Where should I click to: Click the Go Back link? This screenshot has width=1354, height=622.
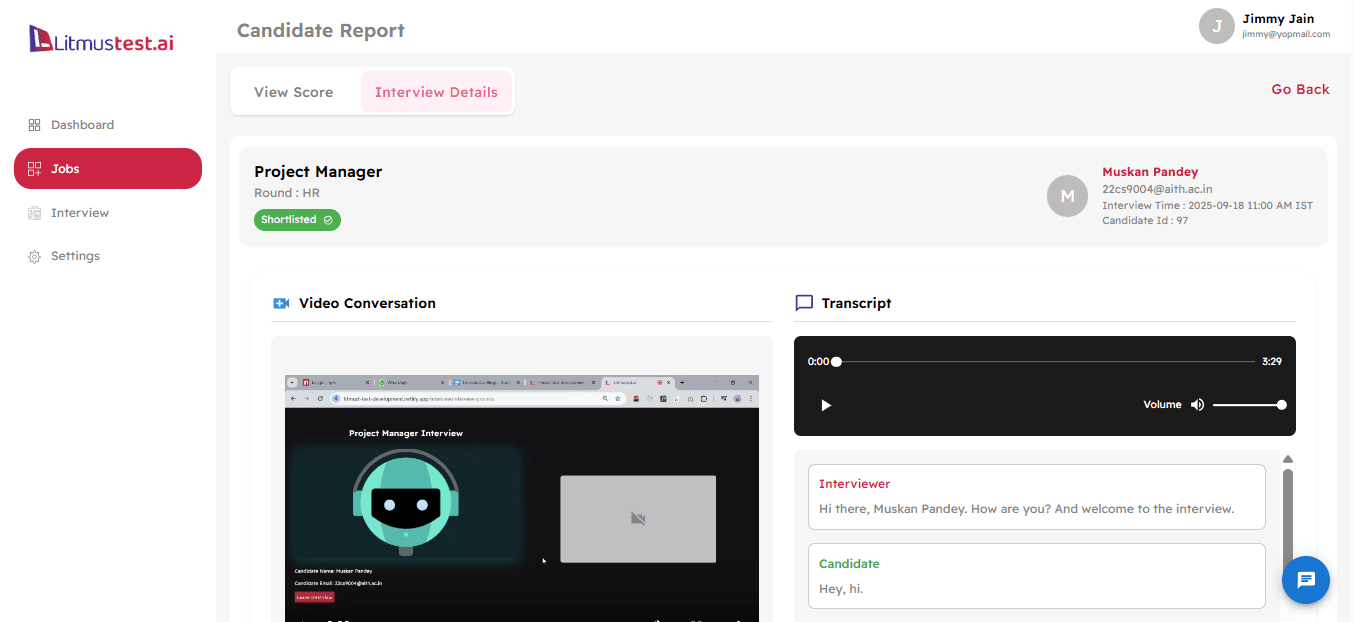coord(1300,89)
